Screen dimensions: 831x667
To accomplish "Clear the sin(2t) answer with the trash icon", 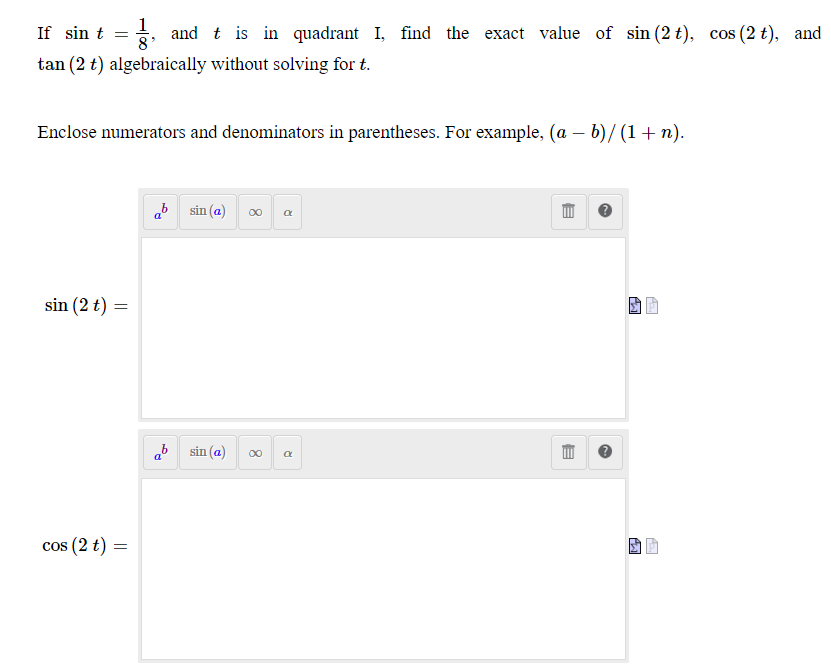I will tap(568, 211).
